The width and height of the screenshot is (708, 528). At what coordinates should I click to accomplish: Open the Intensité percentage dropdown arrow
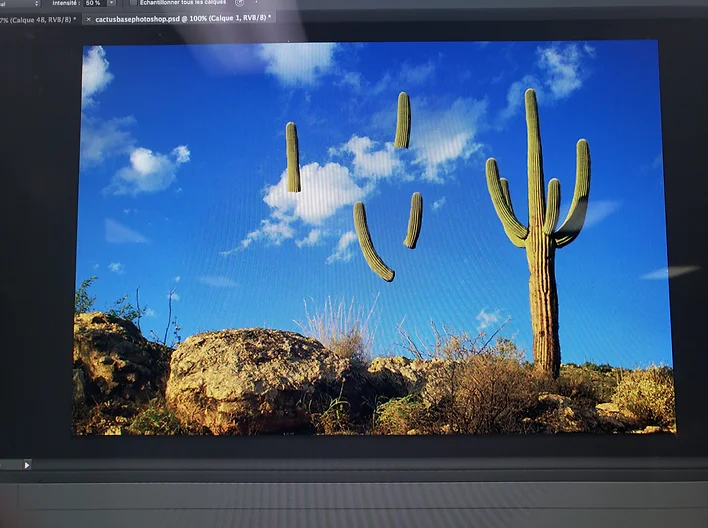coord(112,3)
